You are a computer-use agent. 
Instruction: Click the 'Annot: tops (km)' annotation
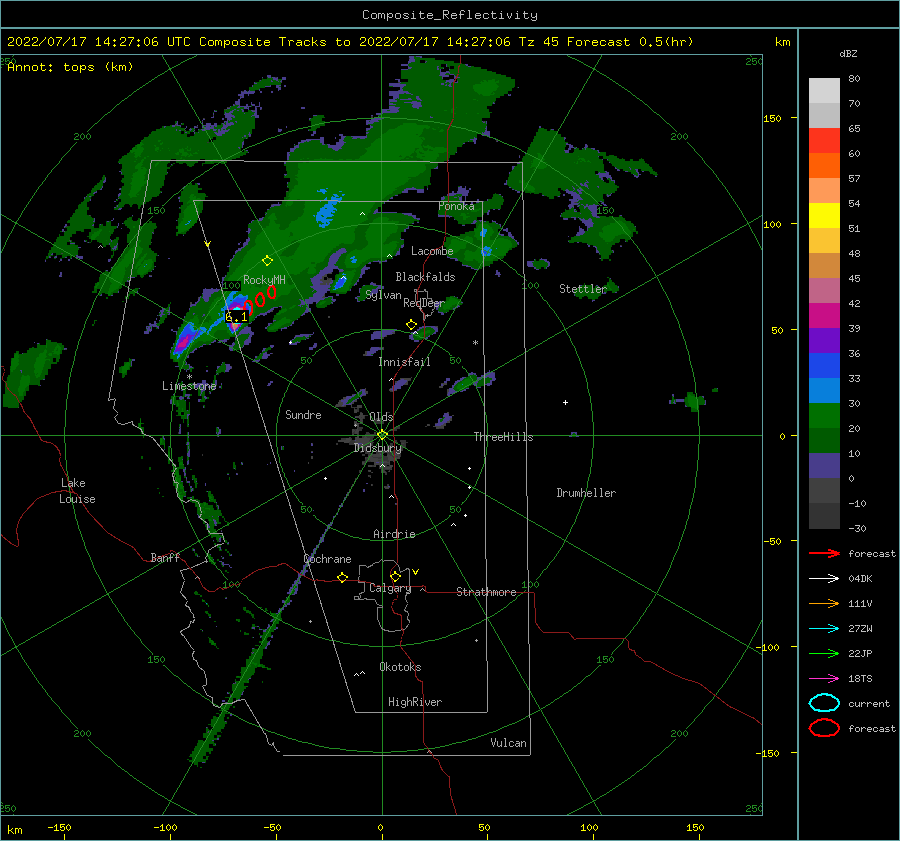coord(70,67)
